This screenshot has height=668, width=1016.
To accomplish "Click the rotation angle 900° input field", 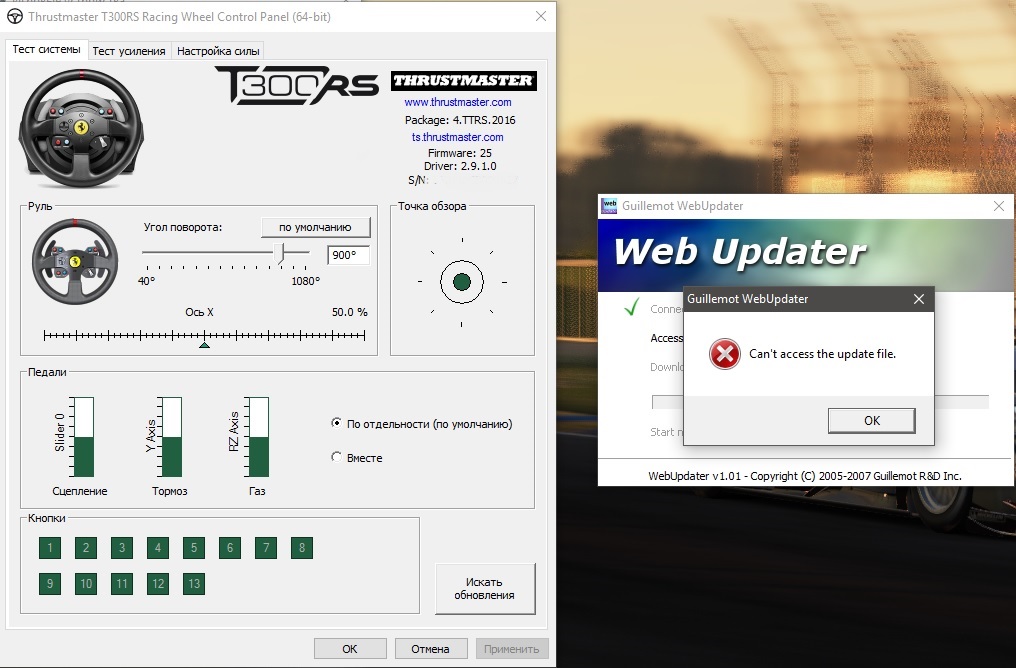I will point(348,255).
